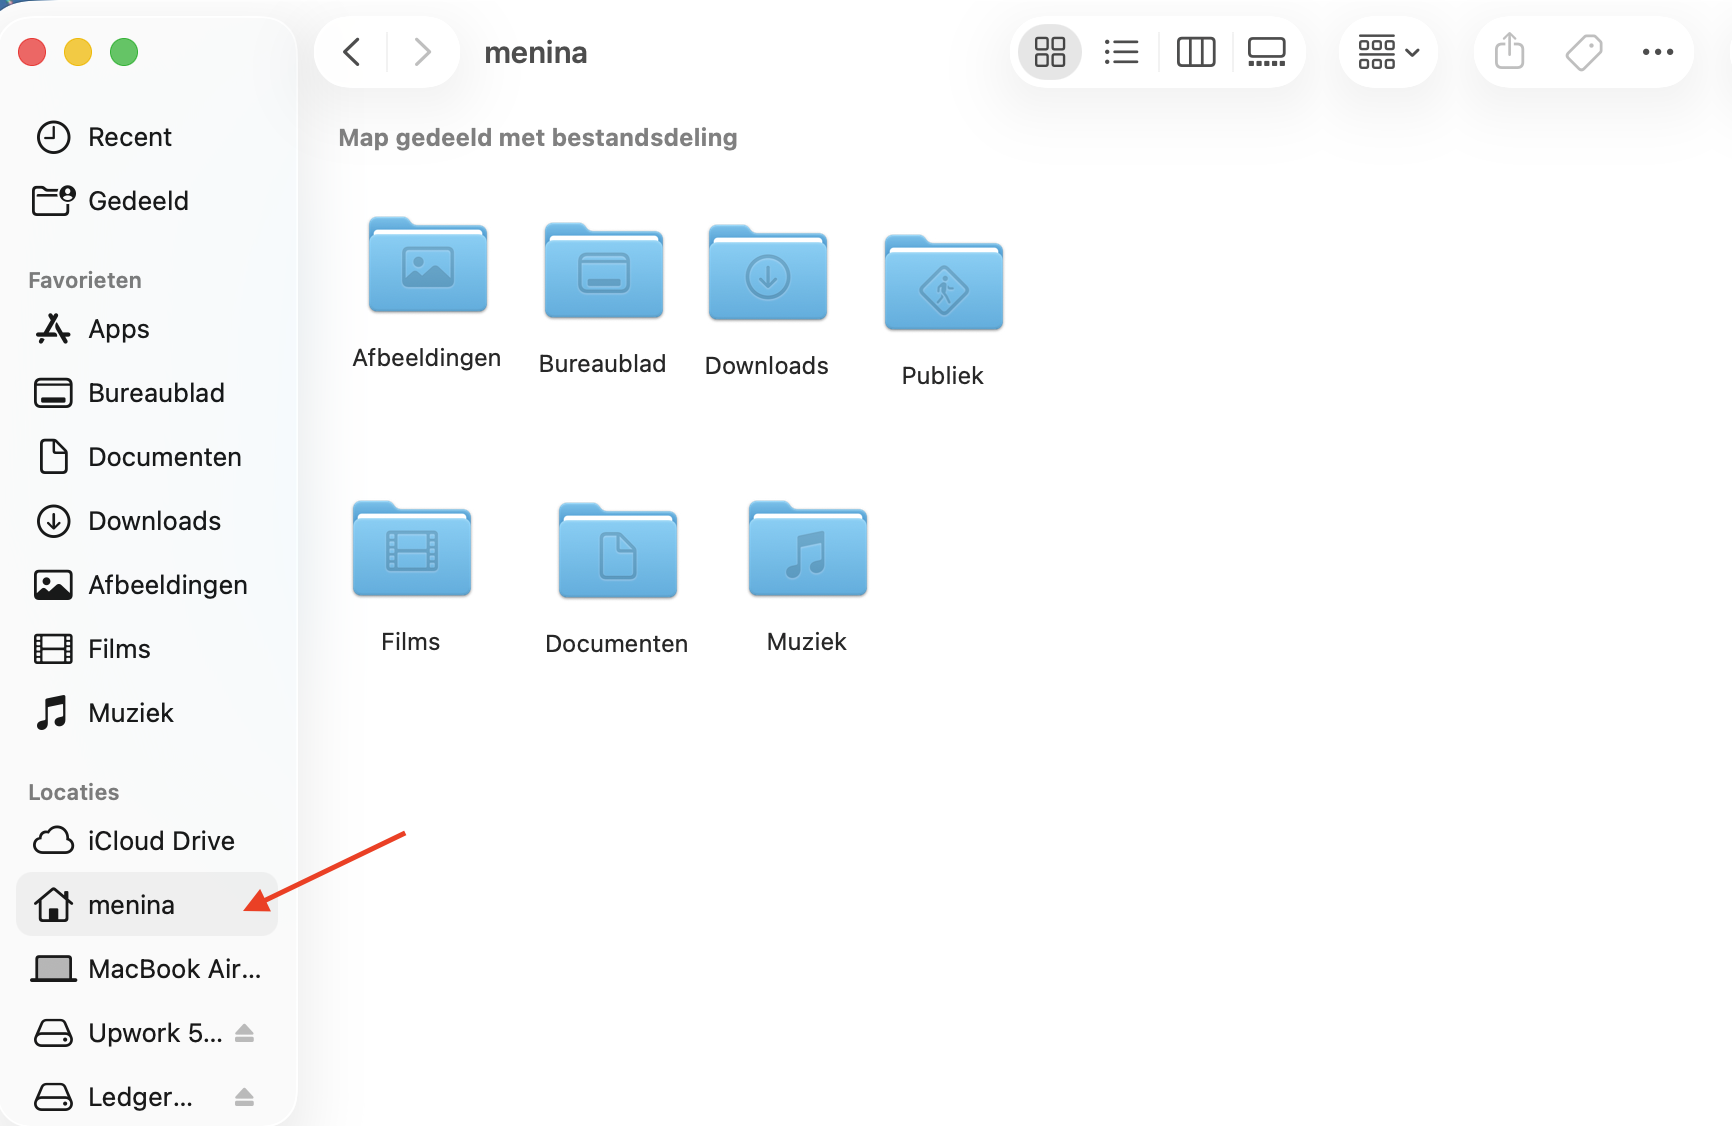Switch to column view
Screen dimensions: 1732x1126
click(x=1195, y=51)
